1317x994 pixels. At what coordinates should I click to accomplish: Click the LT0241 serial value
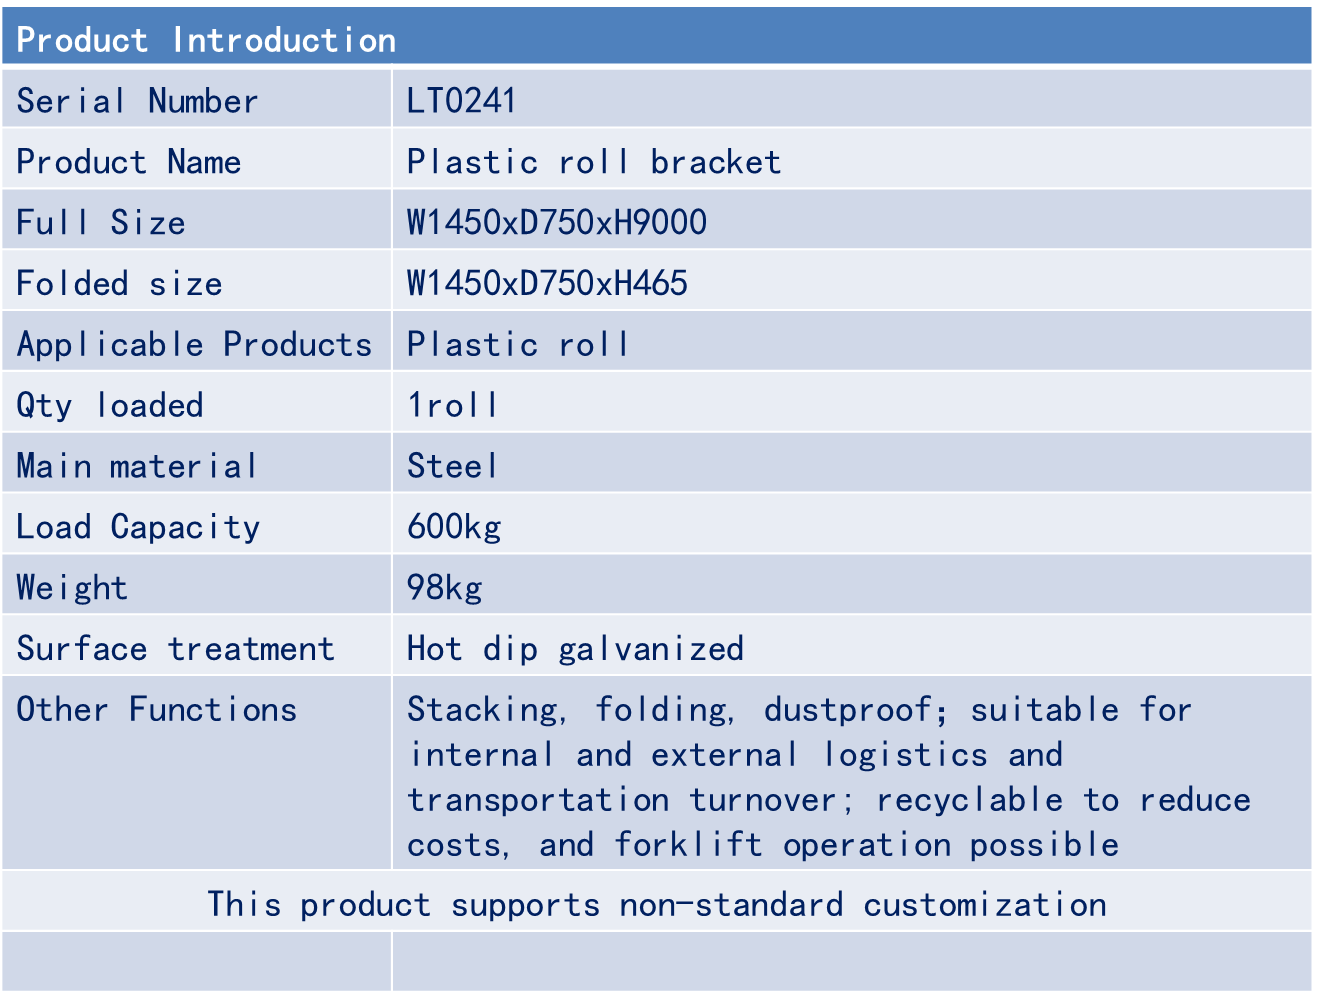461,101
